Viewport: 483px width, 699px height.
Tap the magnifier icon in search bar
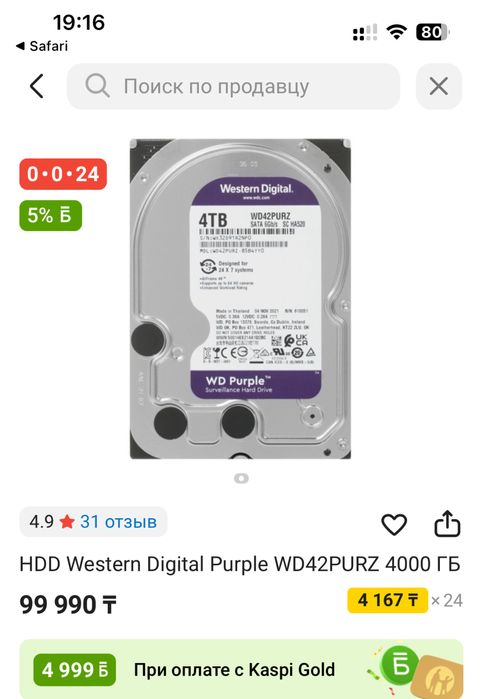click(97, 86)
